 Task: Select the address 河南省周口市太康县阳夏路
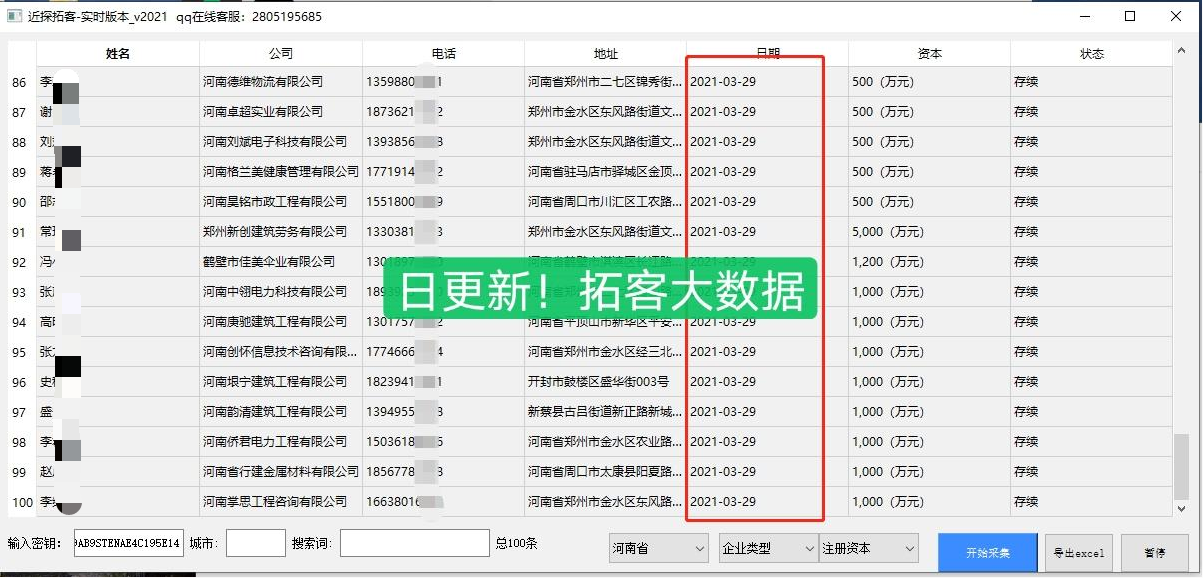[x=605, y=472]
